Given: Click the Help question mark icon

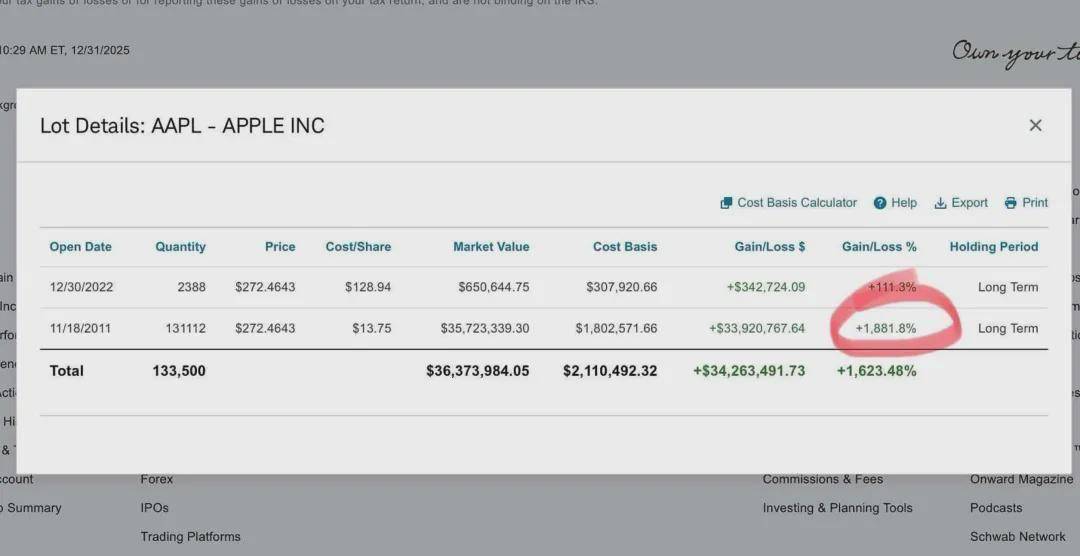Looking at the screenshot, I should (x=880, y=203).
